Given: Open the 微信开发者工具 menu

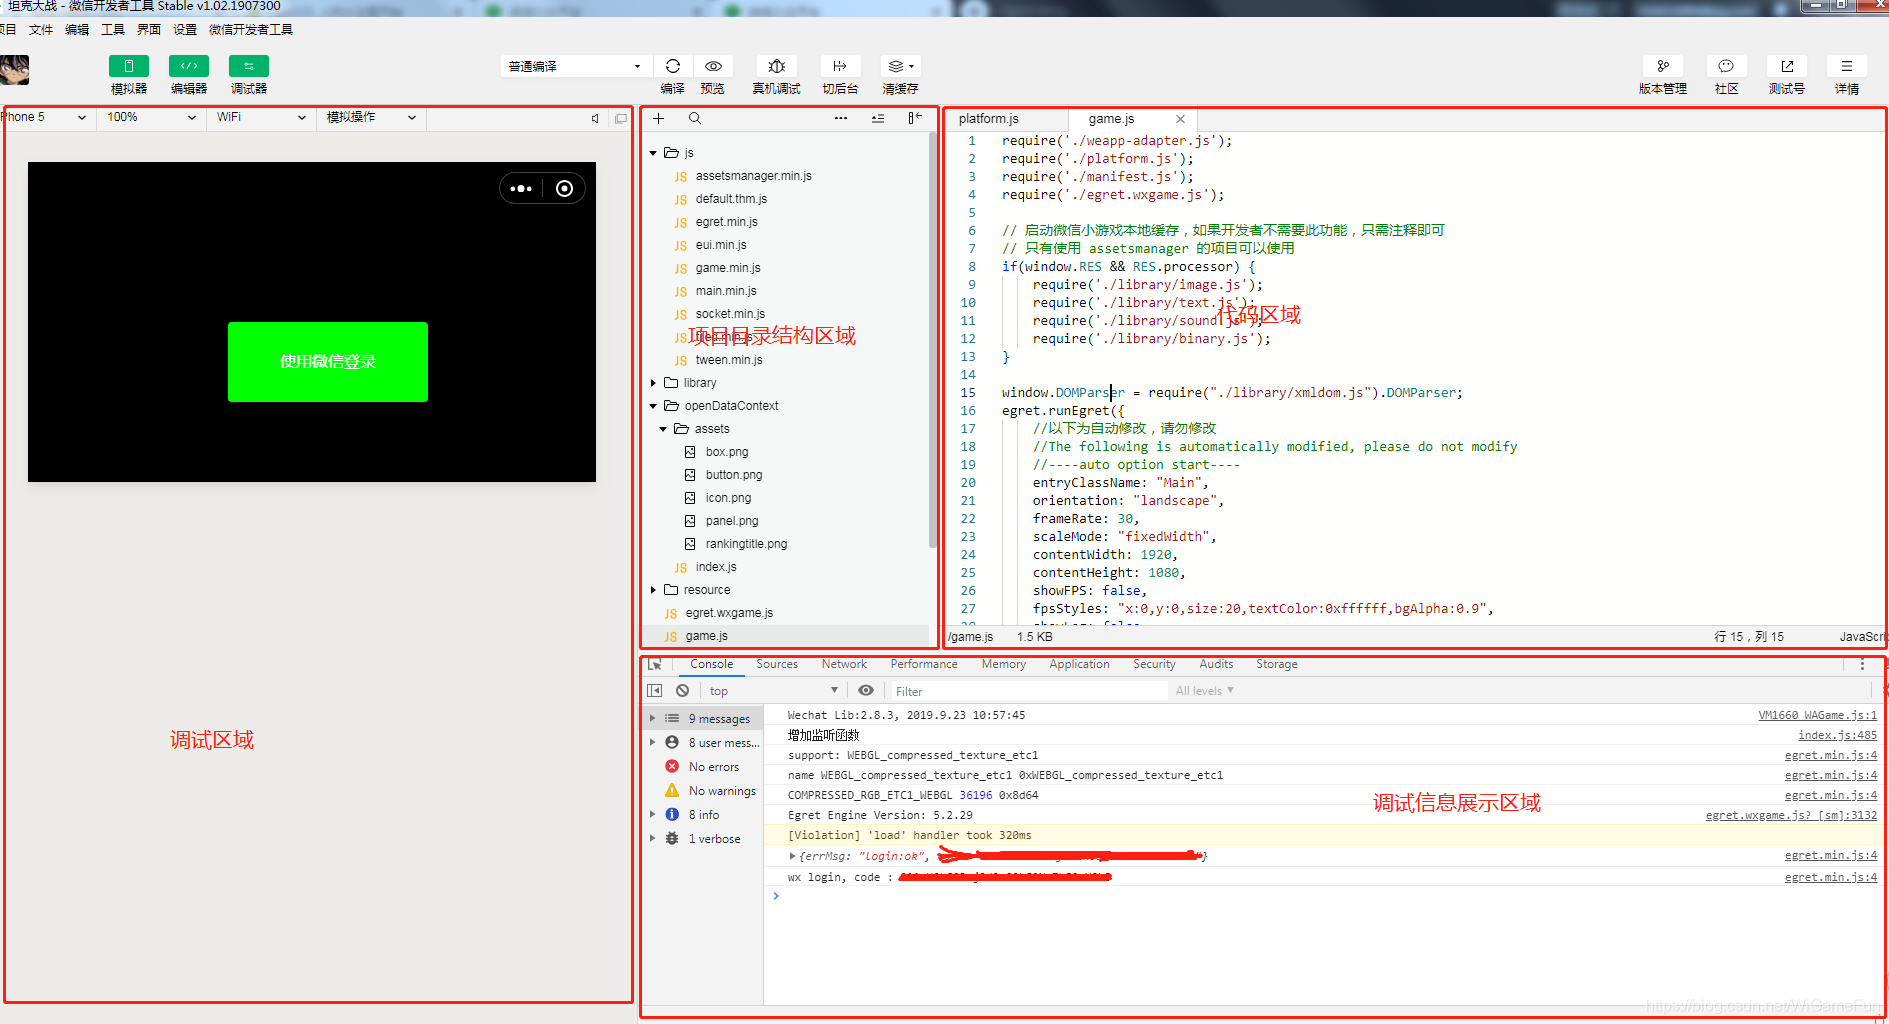Looking at the screenshot, I should [251, 29].
